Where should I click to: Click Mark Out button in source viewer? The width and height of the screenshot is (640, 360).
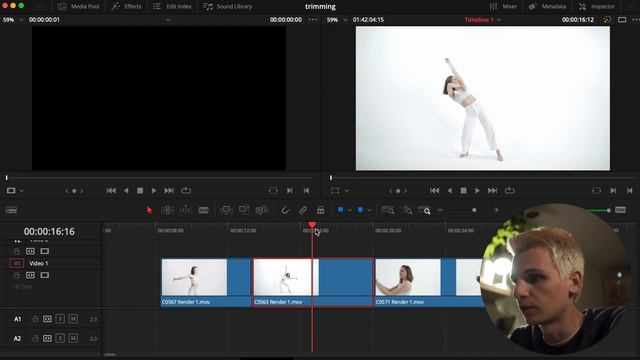click(x=306, y=191)
